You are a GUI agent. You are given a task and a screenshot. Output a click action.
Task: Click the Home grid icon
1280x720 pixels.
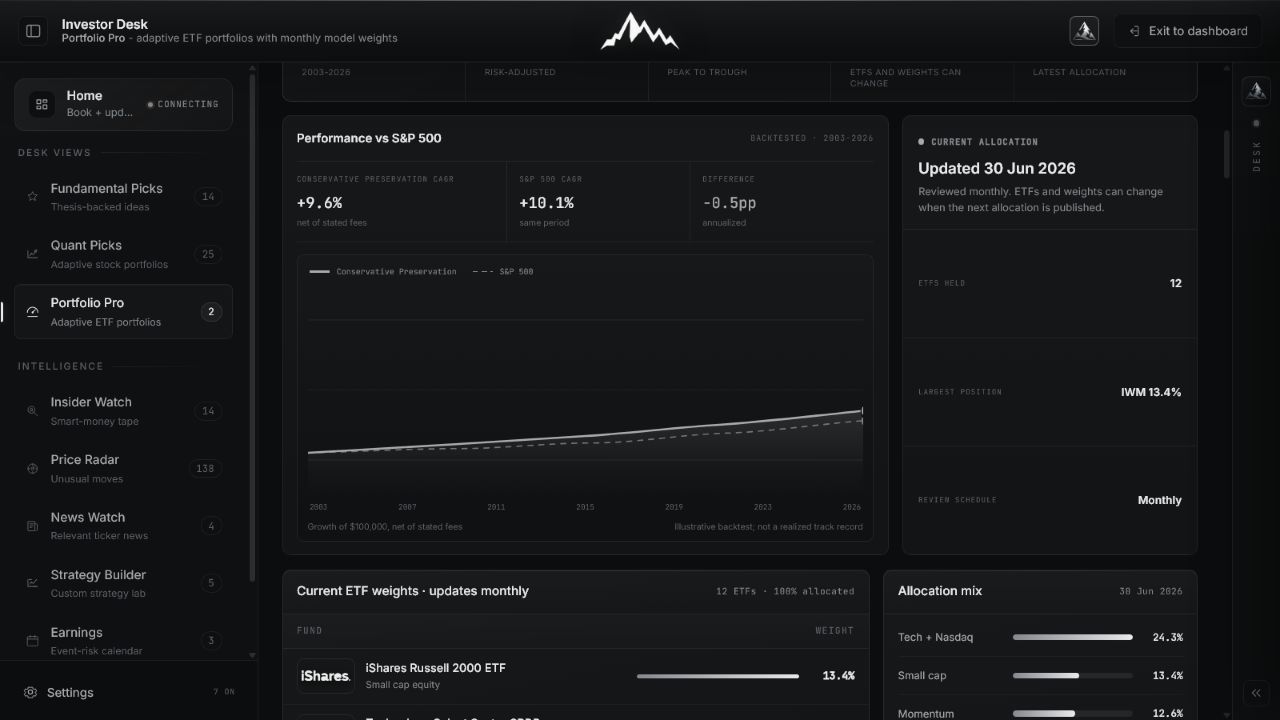point(42,104)
